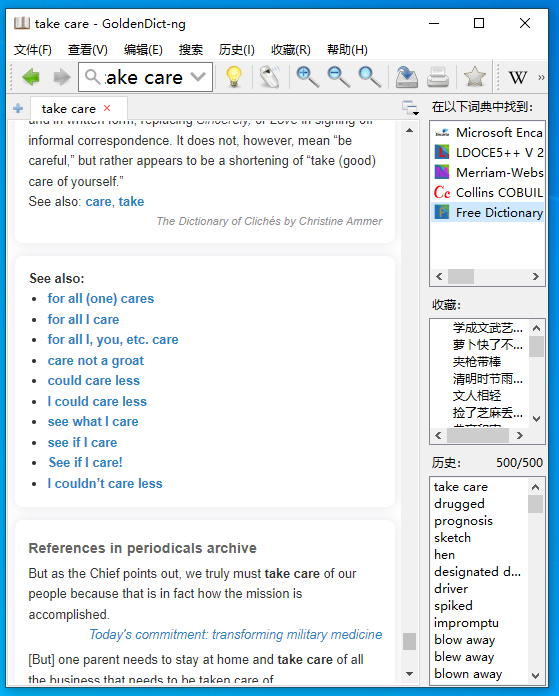
Task: Click the article vertical scrollbar thumb
Action: point(409,641)
